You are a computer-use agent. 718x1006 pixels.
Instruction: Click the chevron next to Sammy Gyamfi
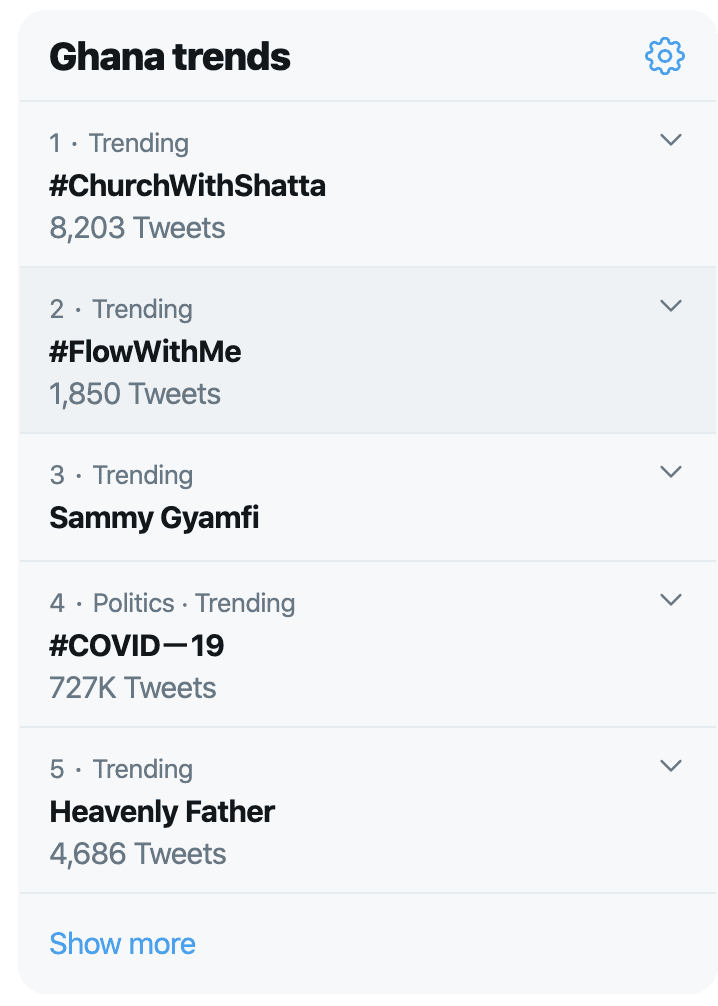tap(671, 472)
